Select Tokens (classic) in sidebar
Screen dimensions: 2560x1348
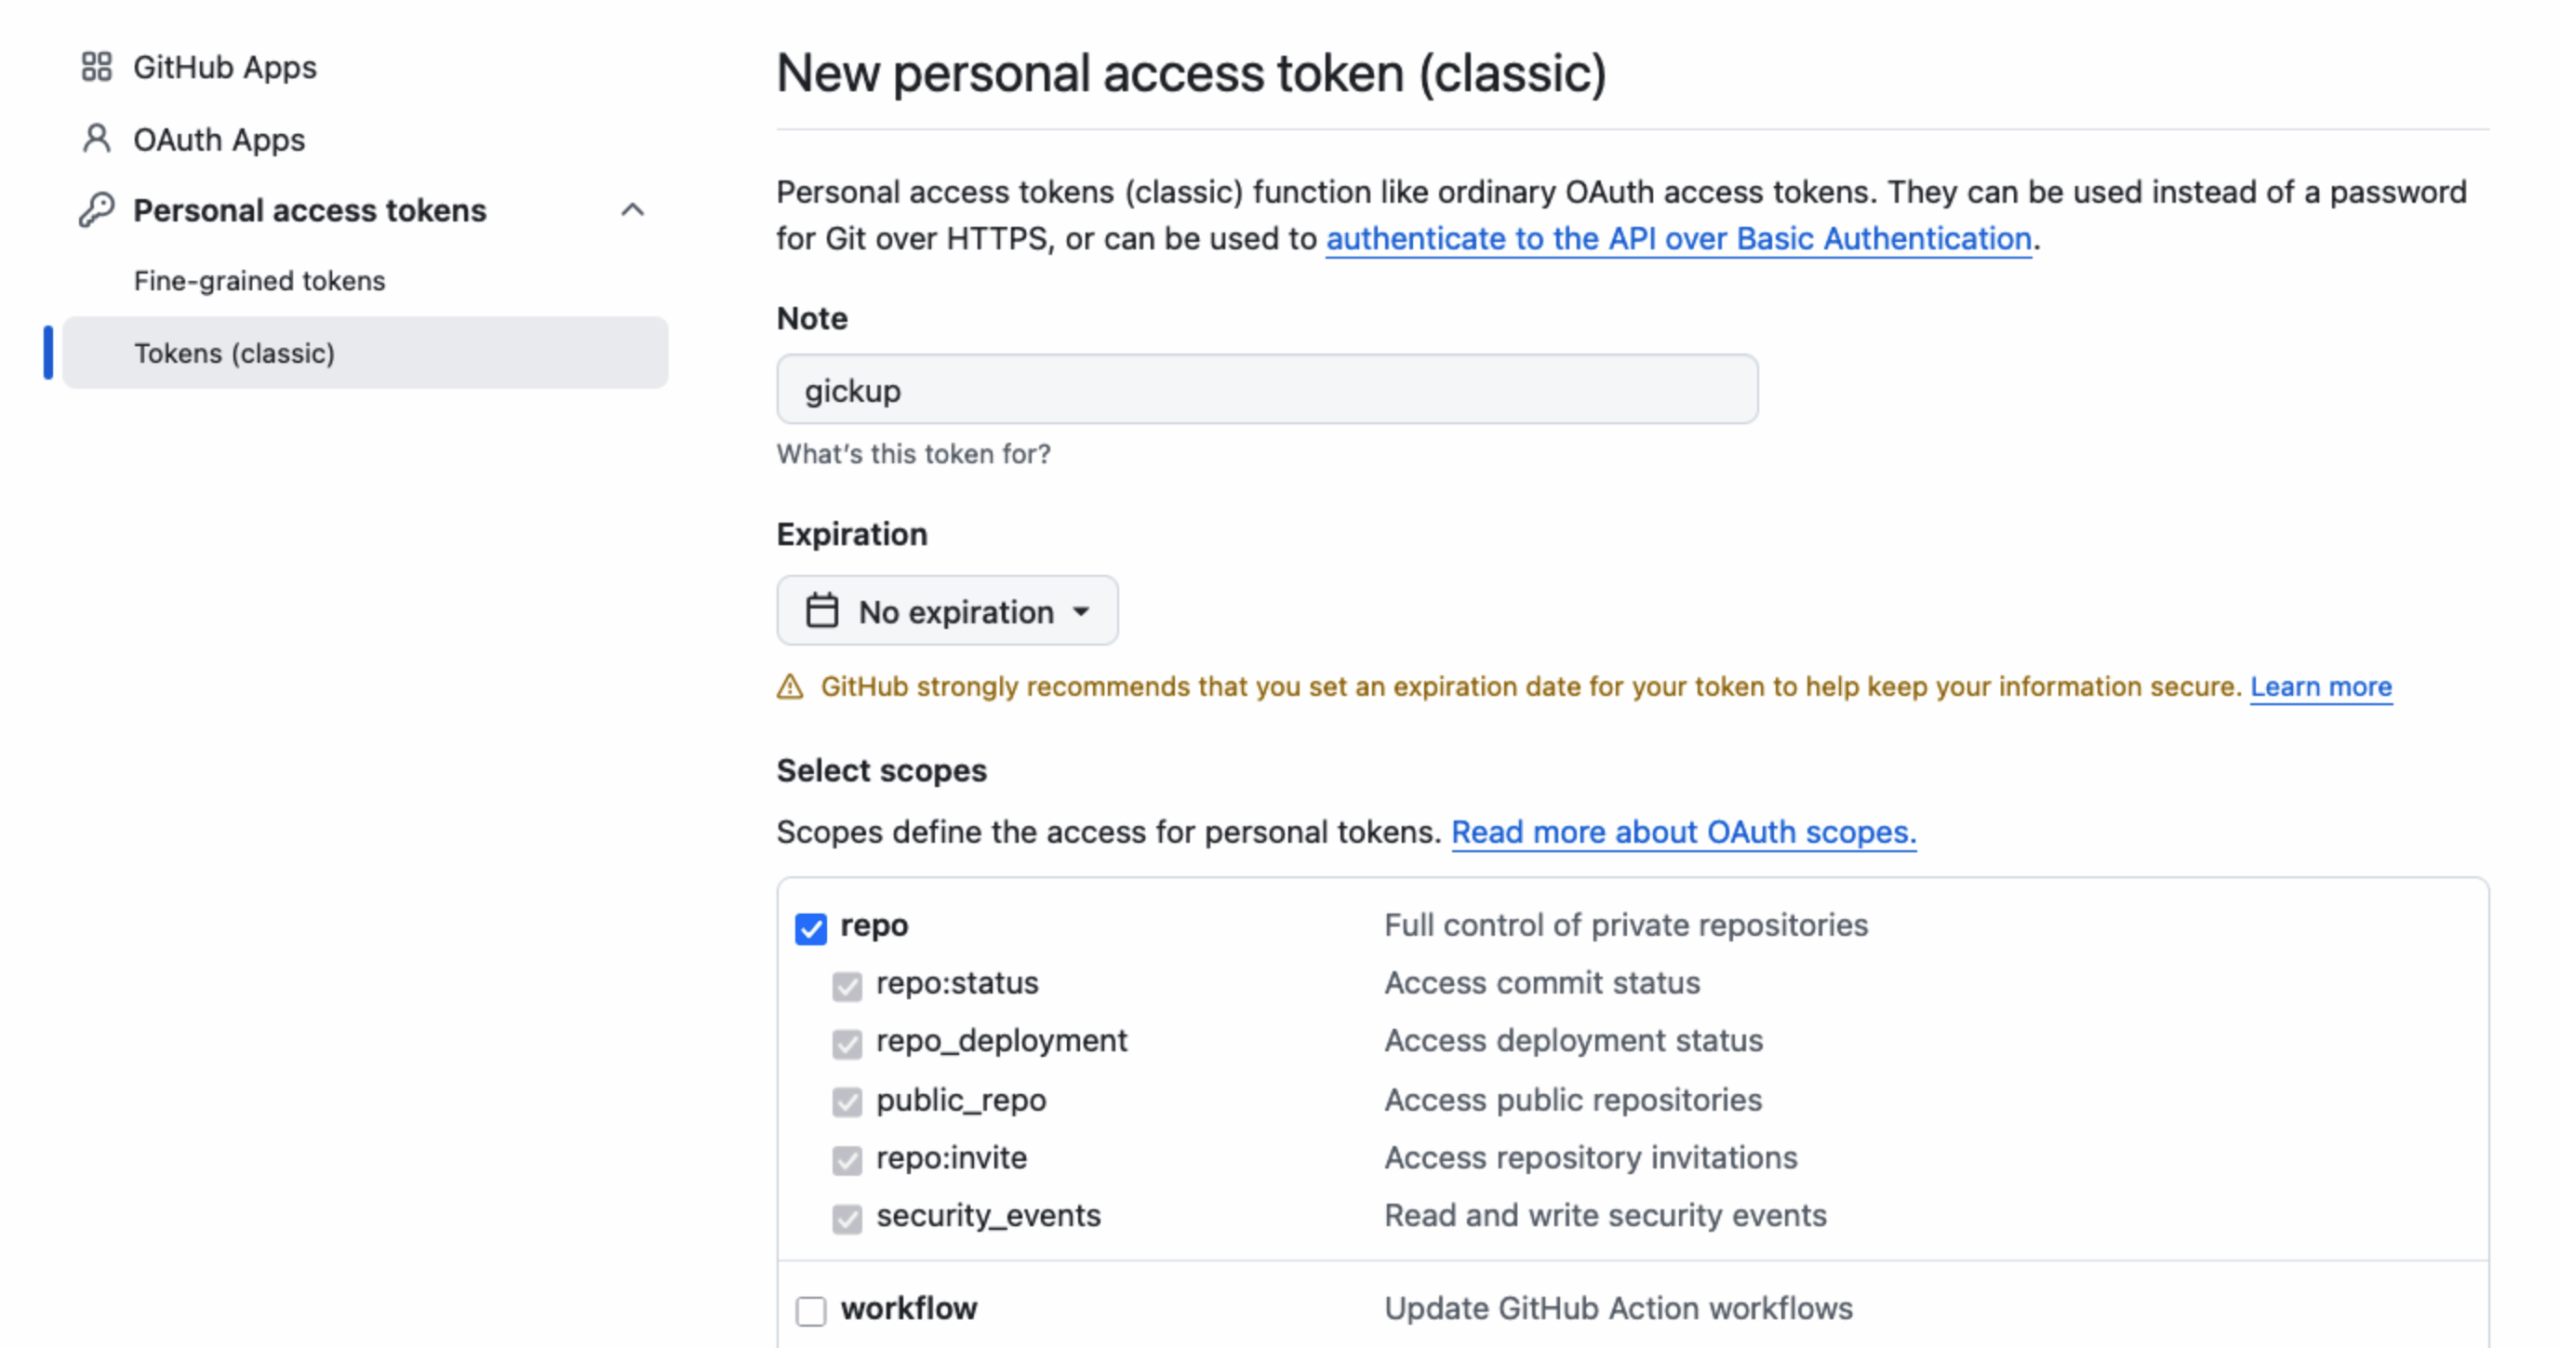(x=234, y=353)
